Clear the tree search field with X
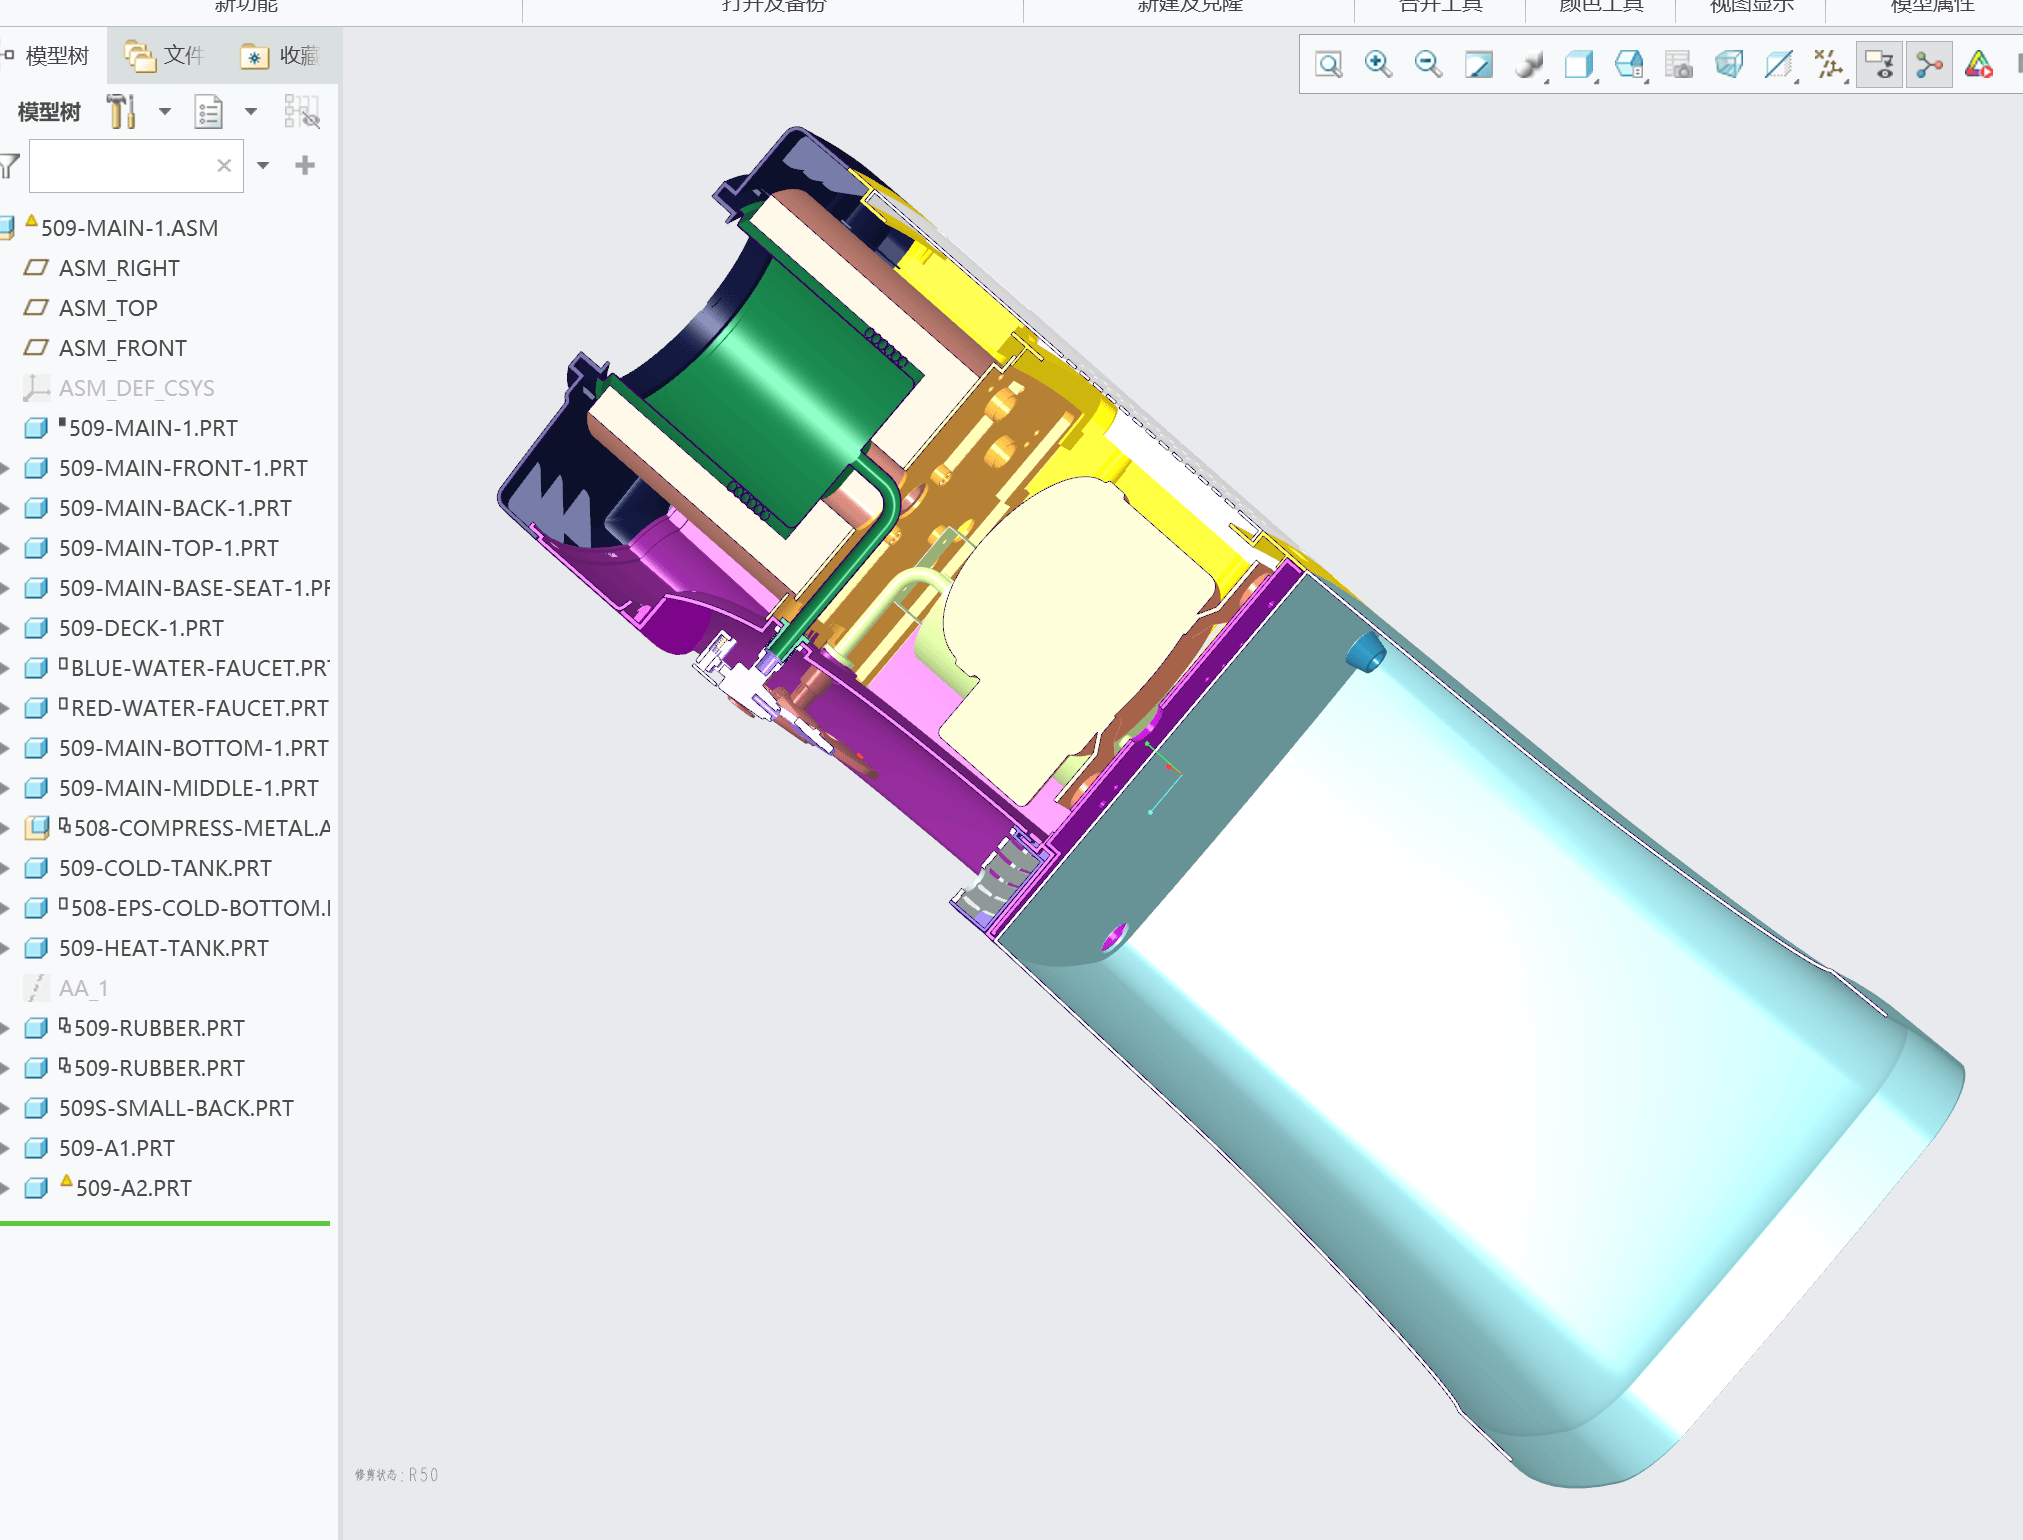The image size is (2023, 1540). pos(224,165)
